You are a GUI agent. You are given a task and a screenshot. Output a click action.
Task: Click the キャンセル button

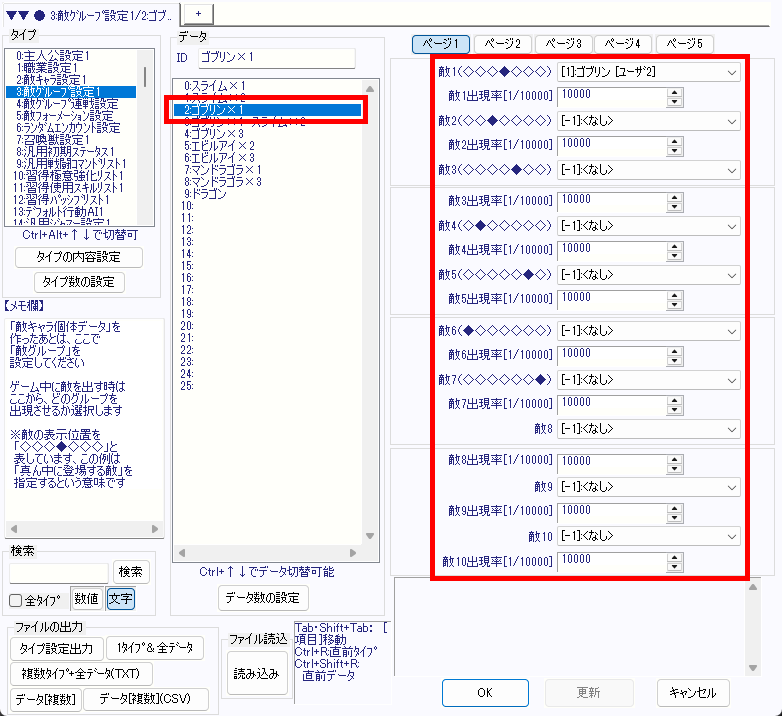click(693, 692)
